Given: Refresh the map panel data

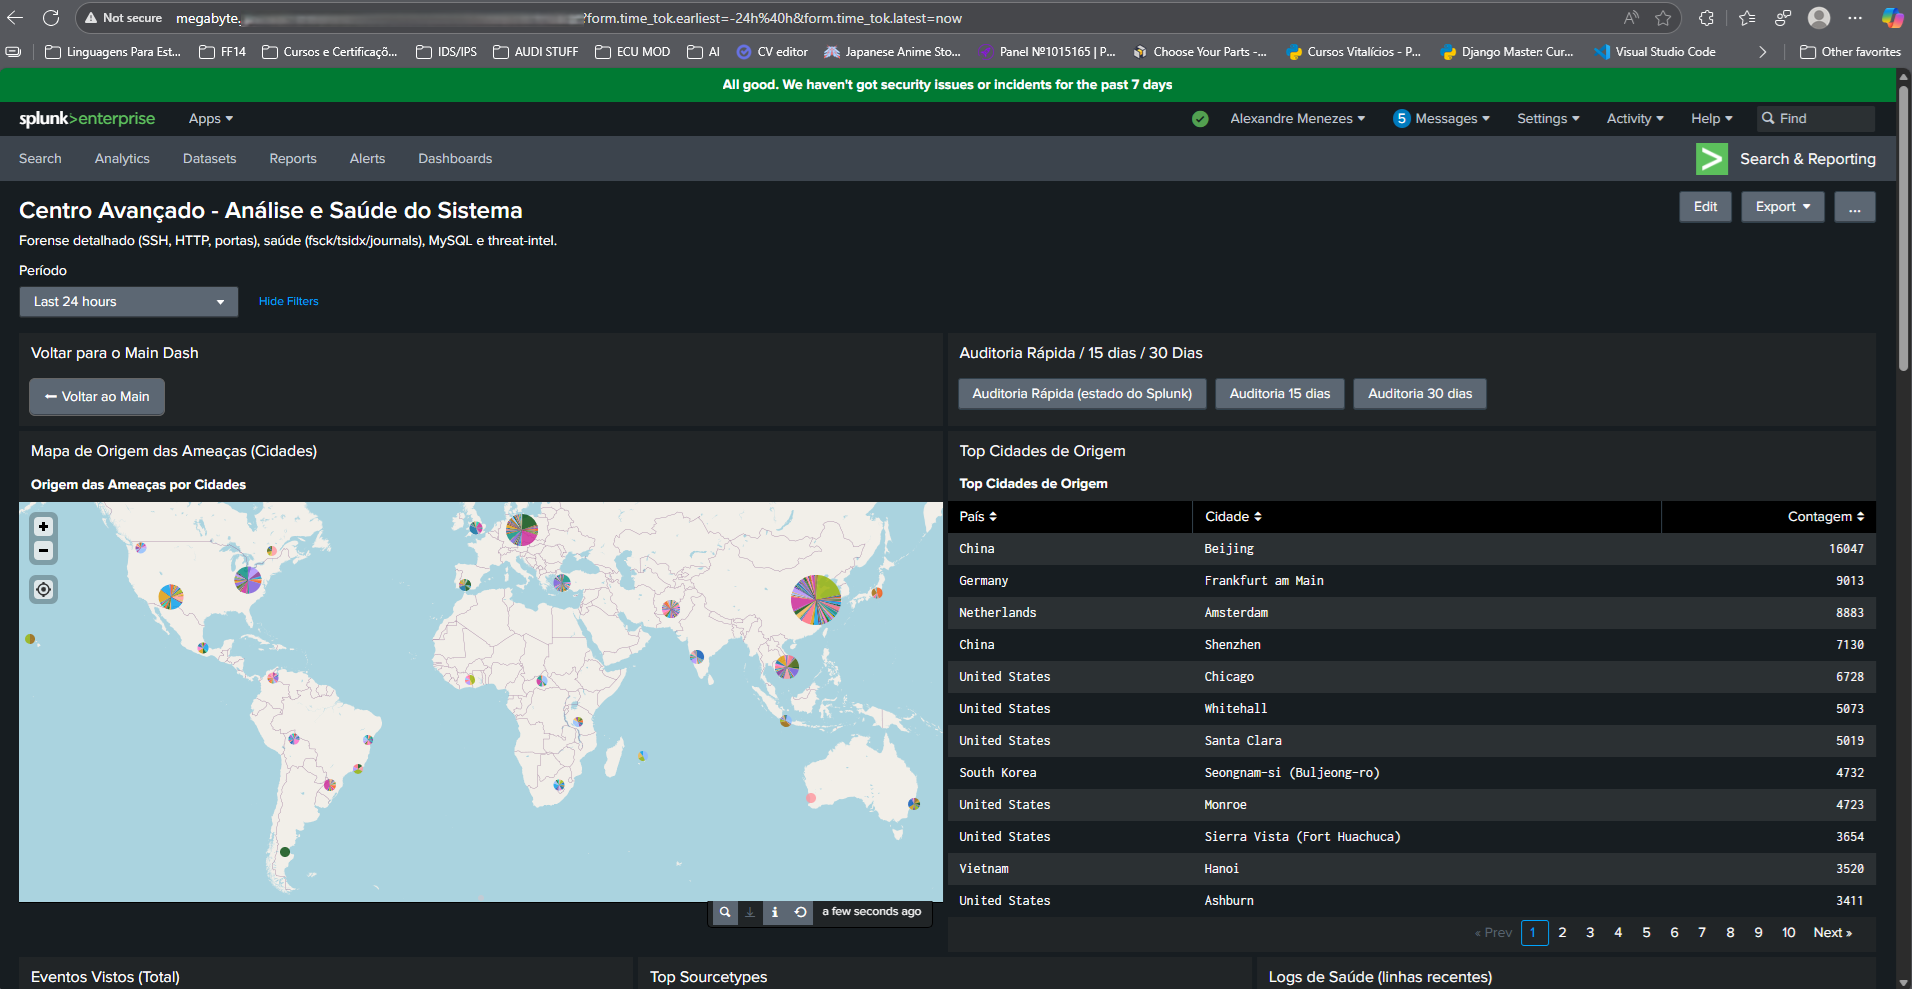Looking at the screenshot, I should (x=800, y=912).
